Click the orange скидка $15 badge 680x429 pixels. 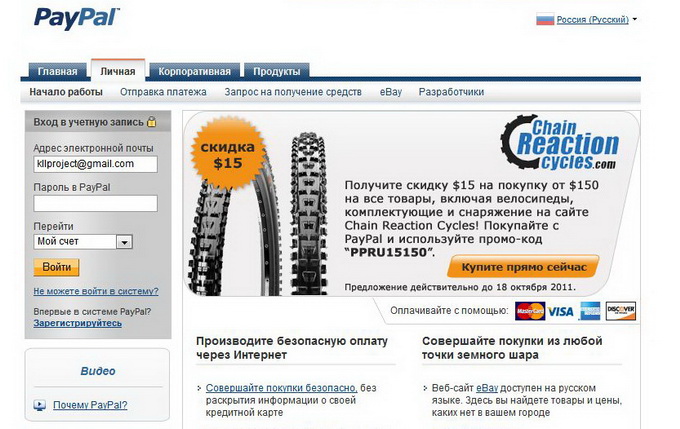(x=228, y=155)
